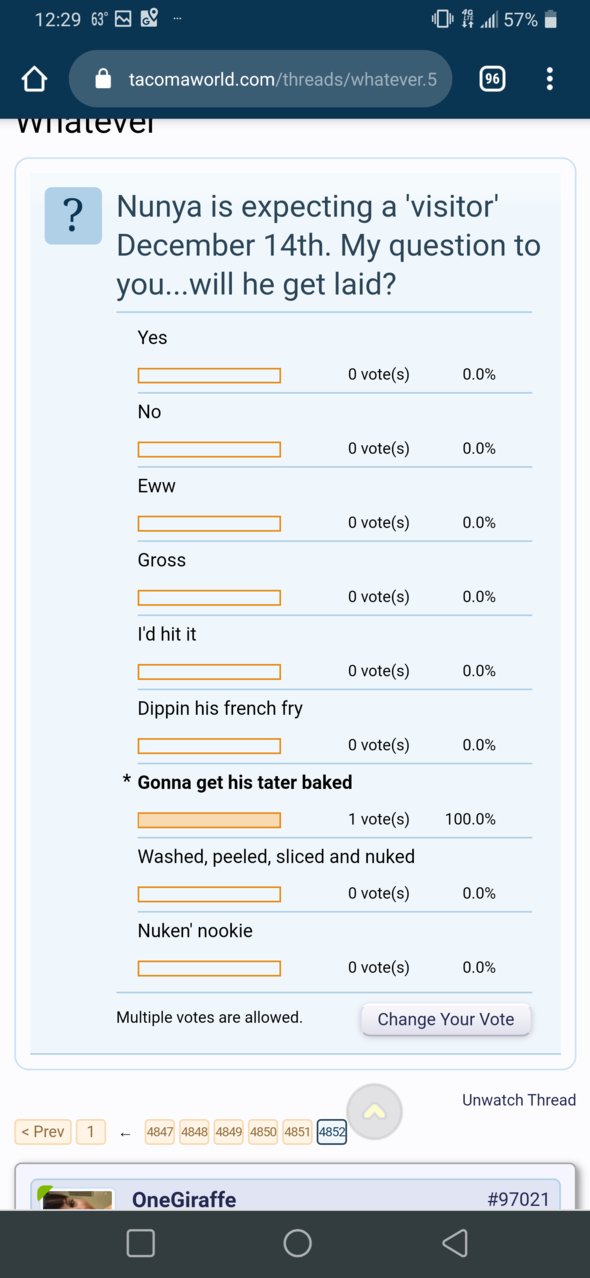Expand the hidden page range arrow
Image resolution: width=590 pixels, height=1278 pixels.
coord(125,1133)
